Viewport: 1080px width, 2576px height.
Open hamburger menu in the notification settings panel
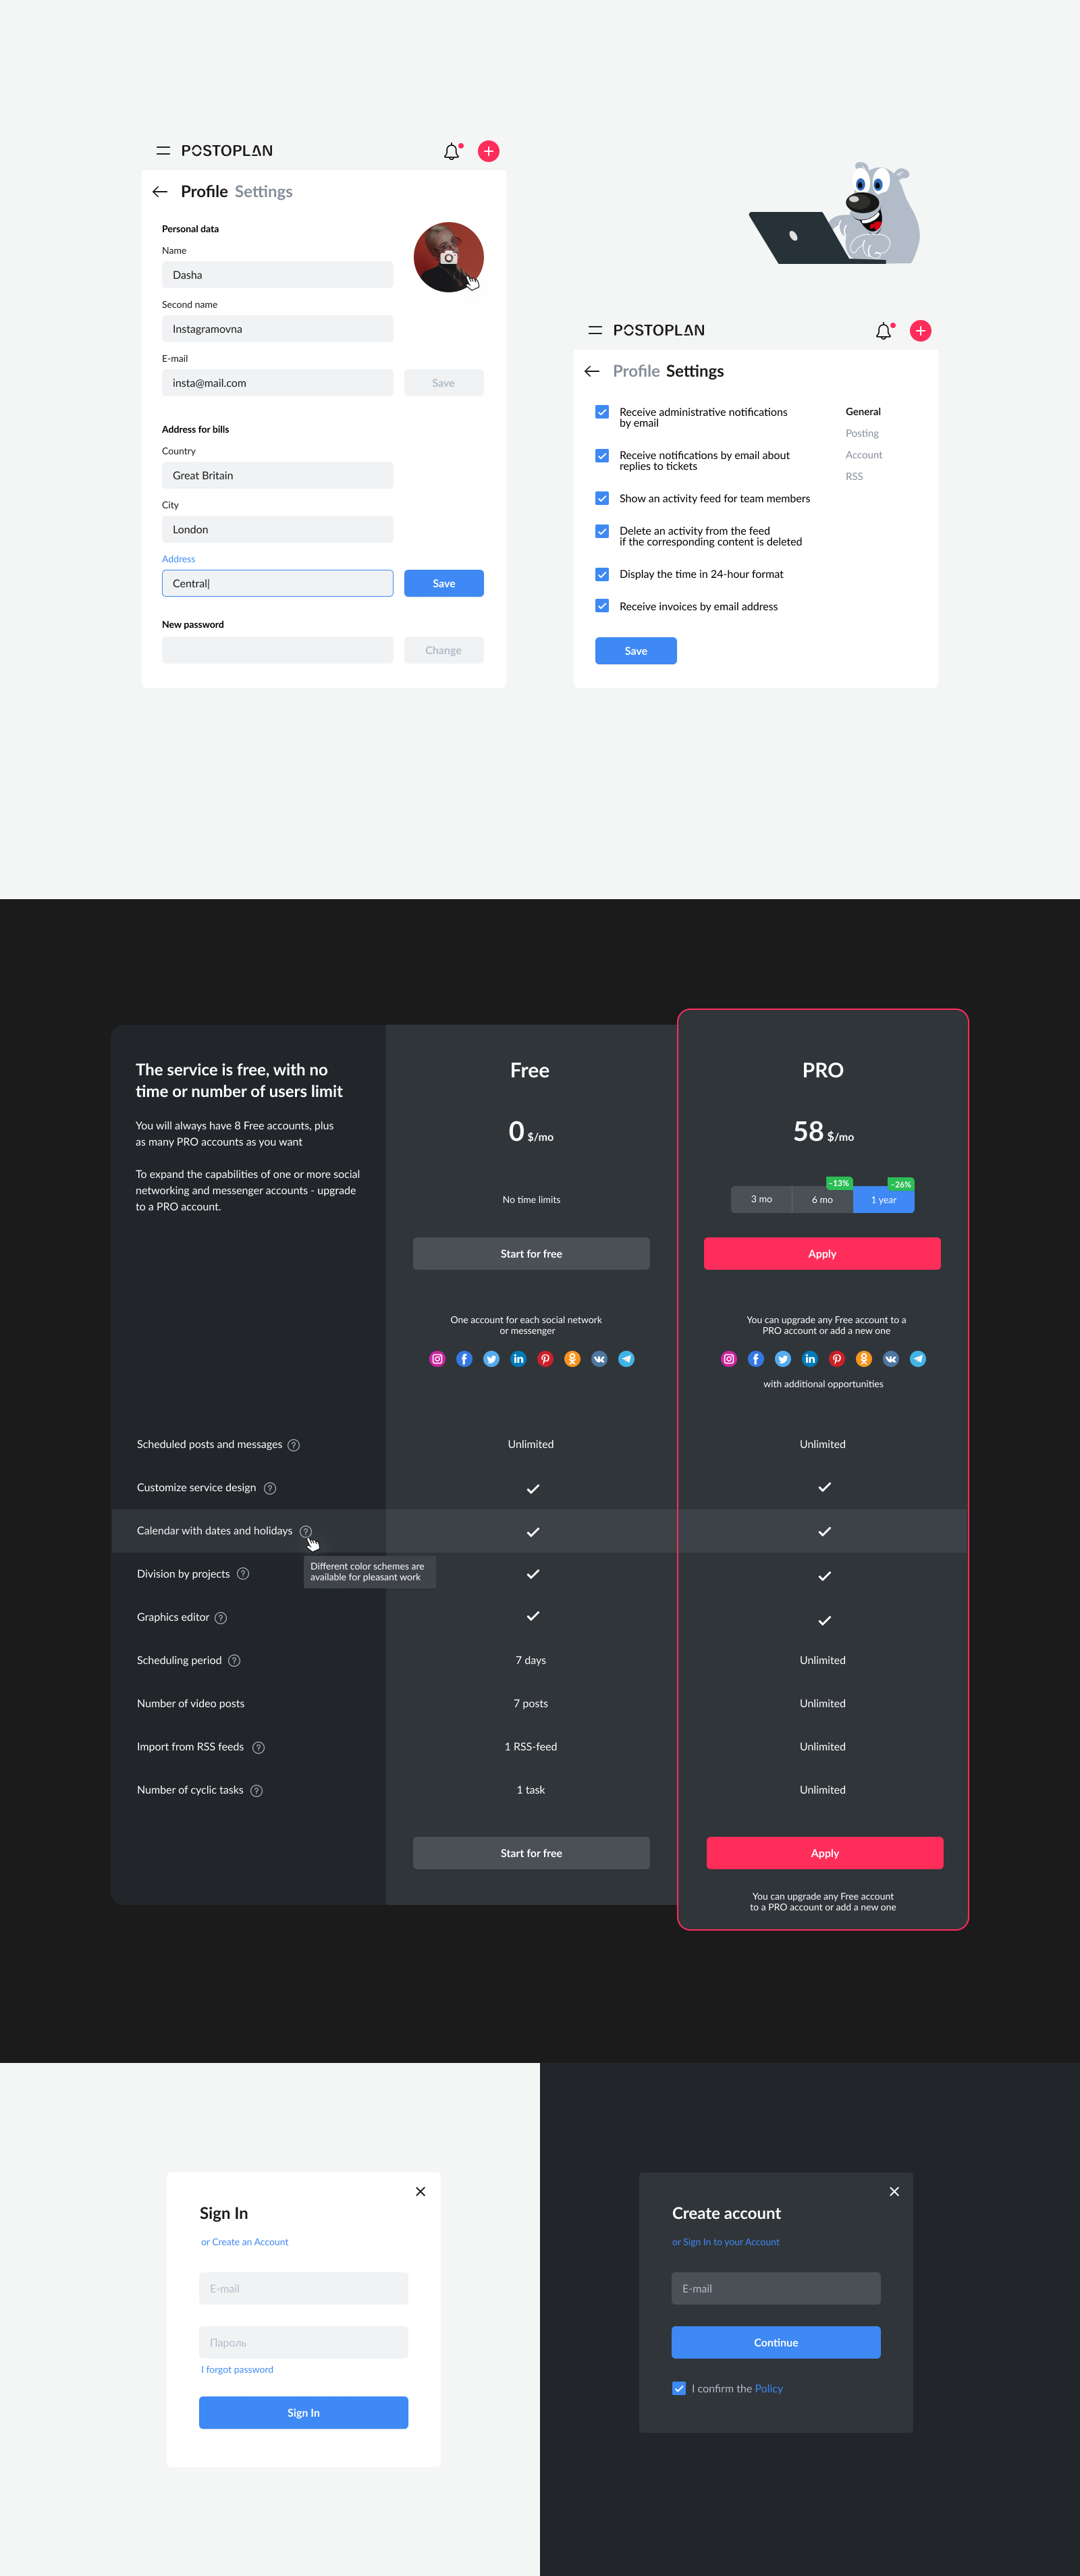coord(595,330)
